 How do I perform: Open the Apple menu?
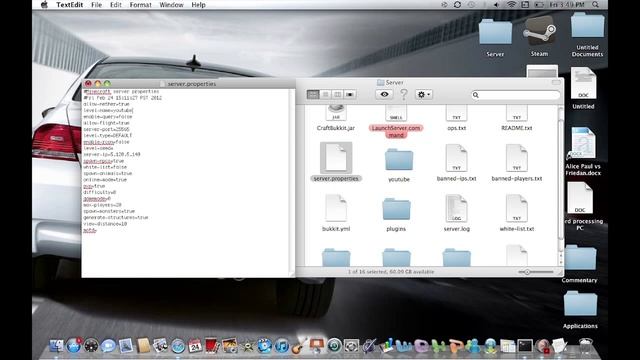coord(44,5)
